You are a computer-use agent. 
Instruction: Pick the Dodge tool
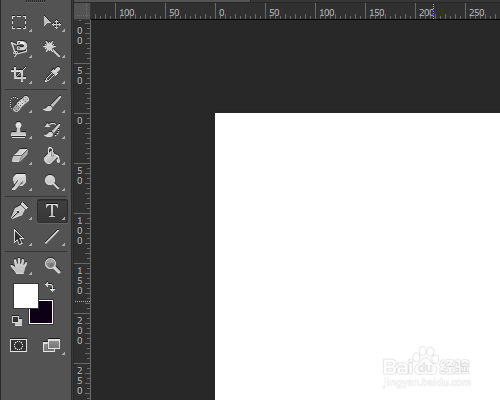coord(52,182)
